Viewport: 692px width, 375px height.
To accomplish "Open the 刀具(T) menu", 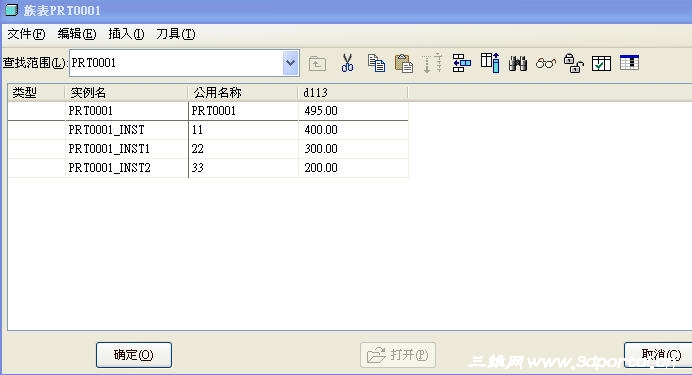I will tap(176, 34).
